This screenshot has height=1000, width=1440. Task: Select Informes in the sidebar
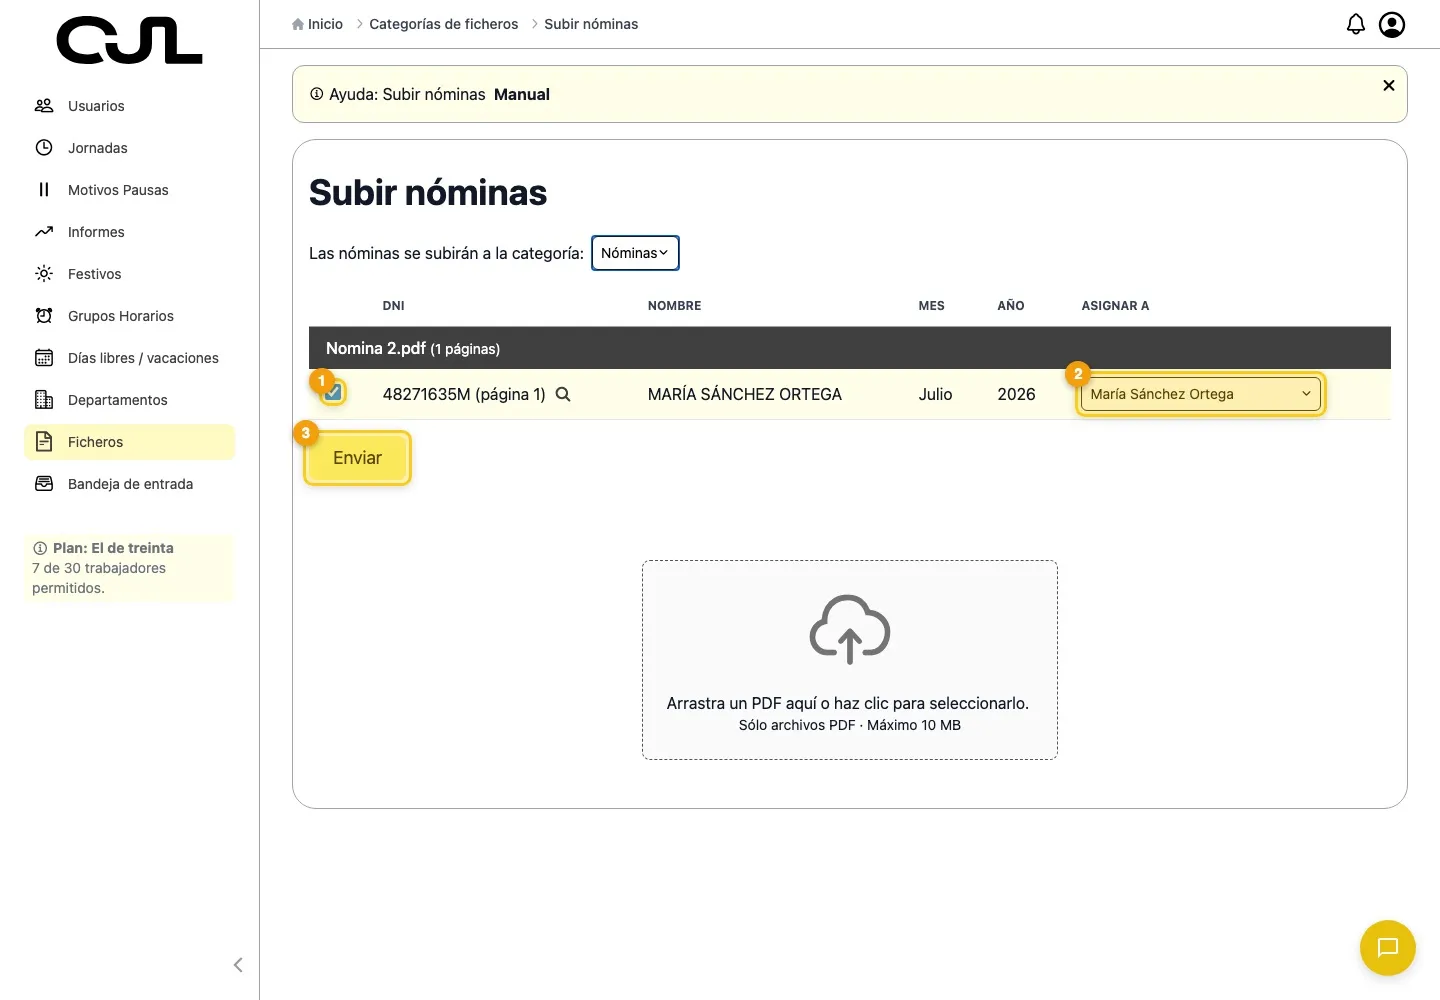[129, 232]
